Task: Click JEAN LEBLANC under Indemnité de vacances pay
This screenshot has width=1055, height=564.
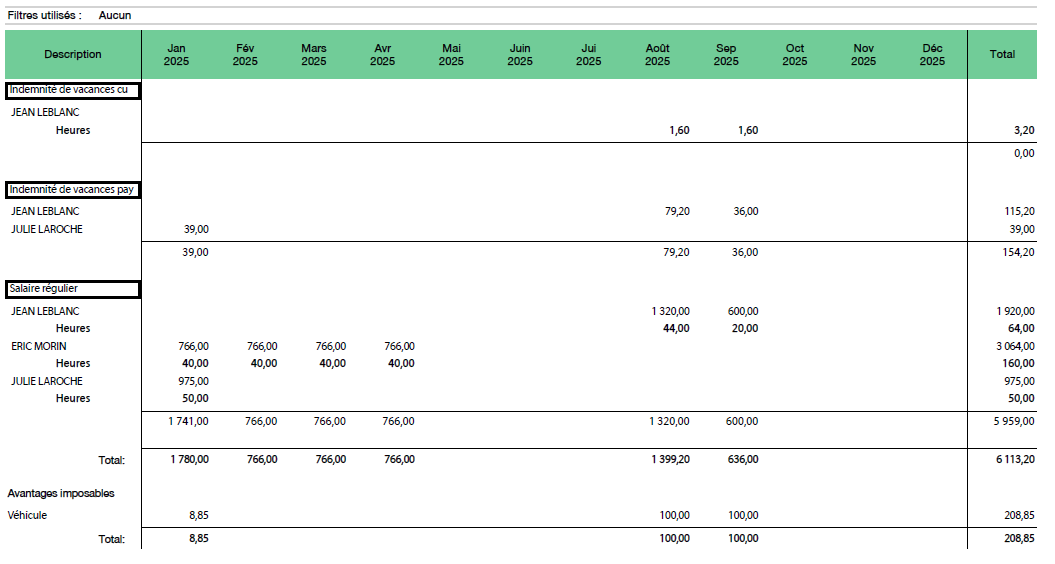Action: (x=45, y=211)
